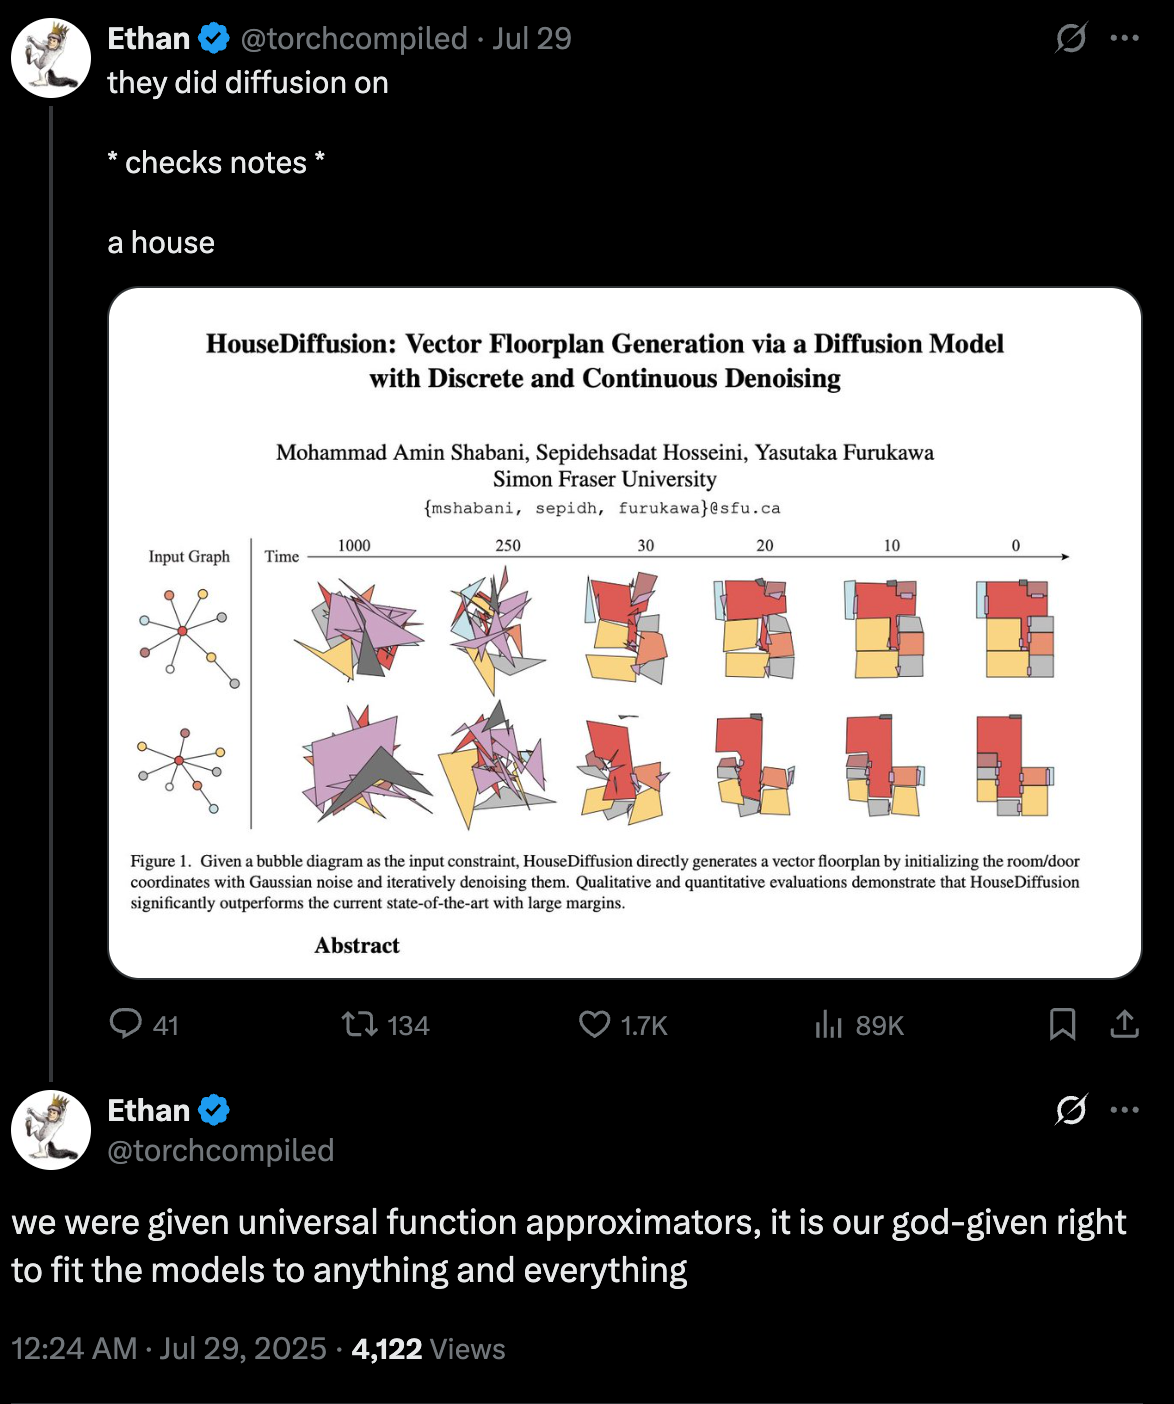Click the Grok icon on first tweet
The height and width of the screenshot is (1404, 1174).
[1071, 38]
